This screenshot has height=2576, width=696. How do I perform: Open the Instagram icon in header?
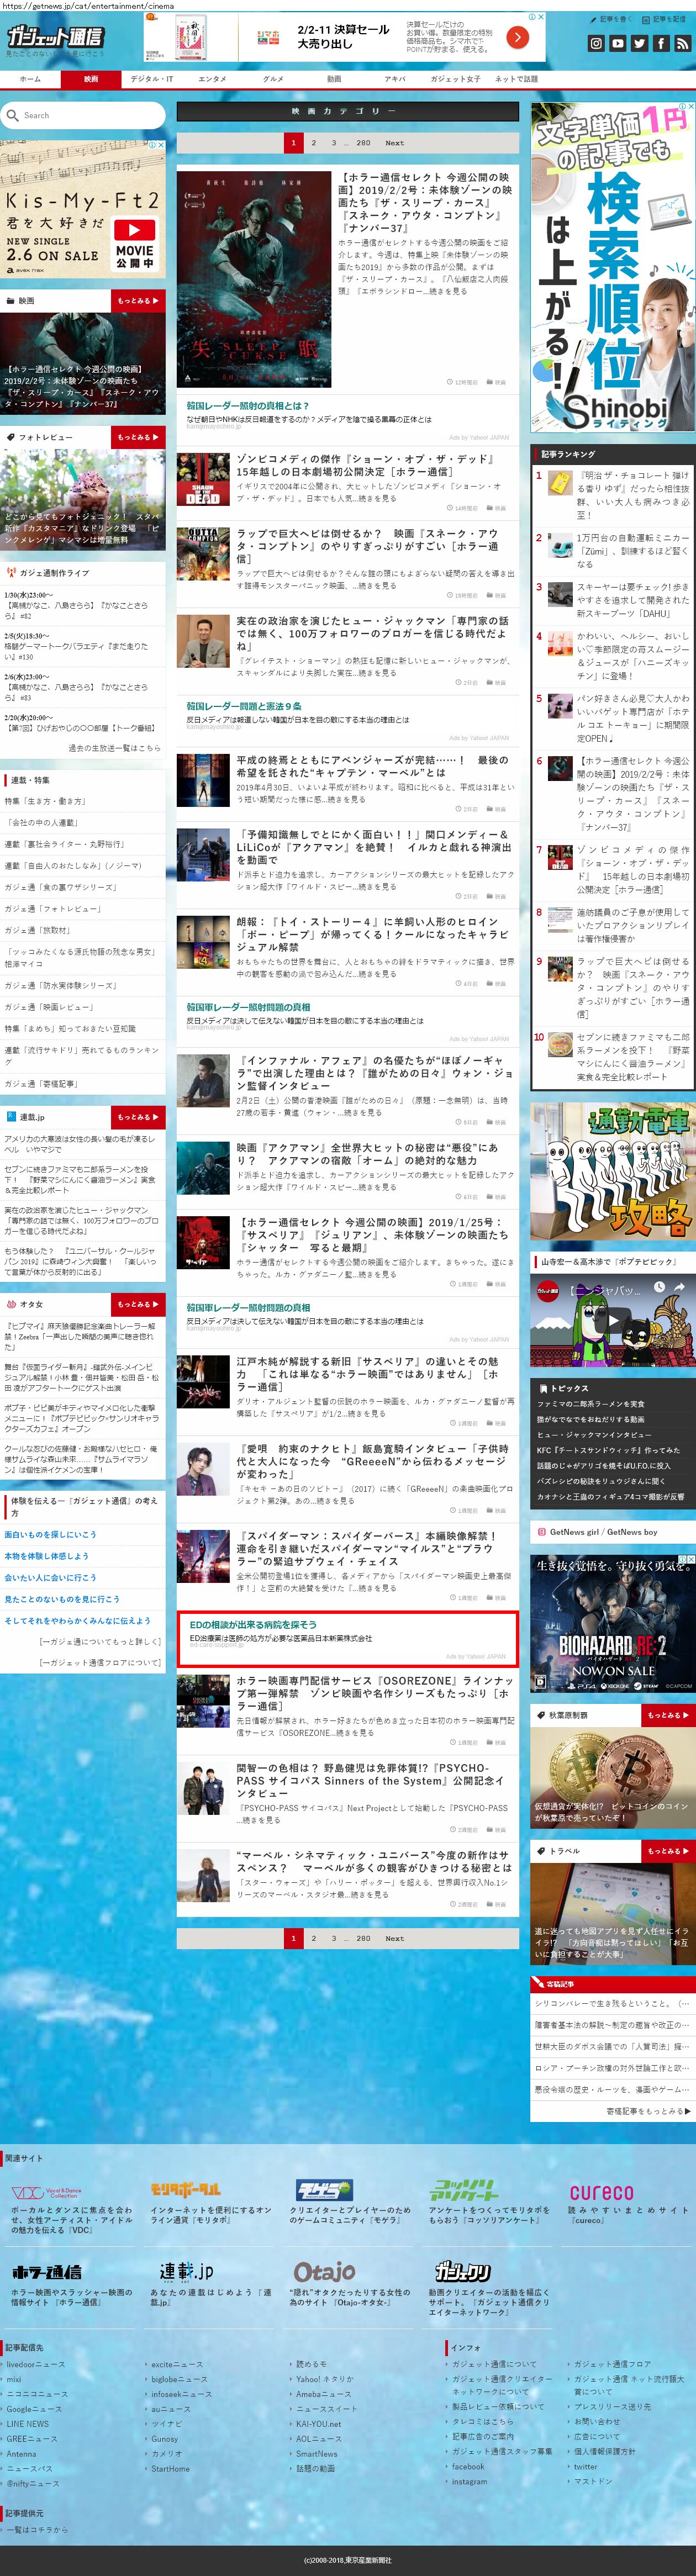point(596,43)
